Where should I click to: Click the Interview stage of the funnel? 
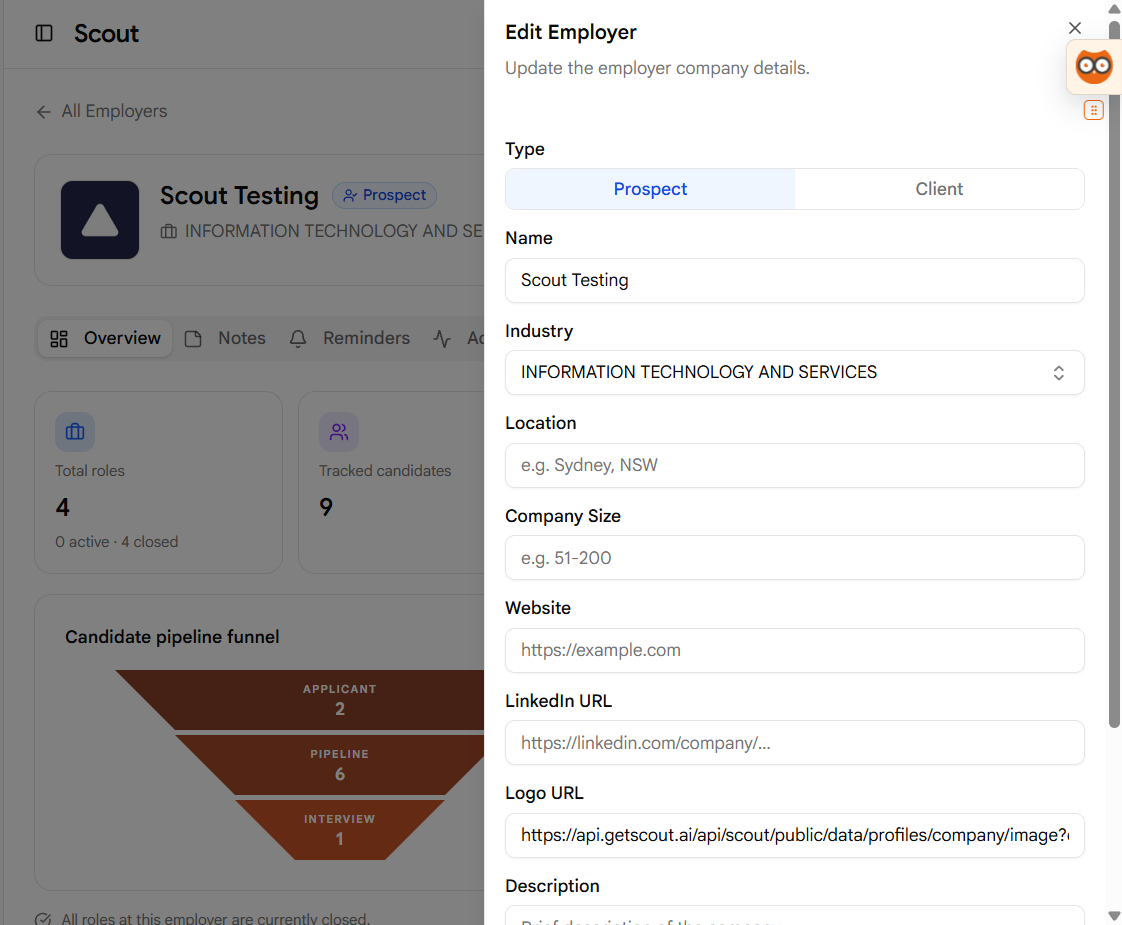(339, 830)
